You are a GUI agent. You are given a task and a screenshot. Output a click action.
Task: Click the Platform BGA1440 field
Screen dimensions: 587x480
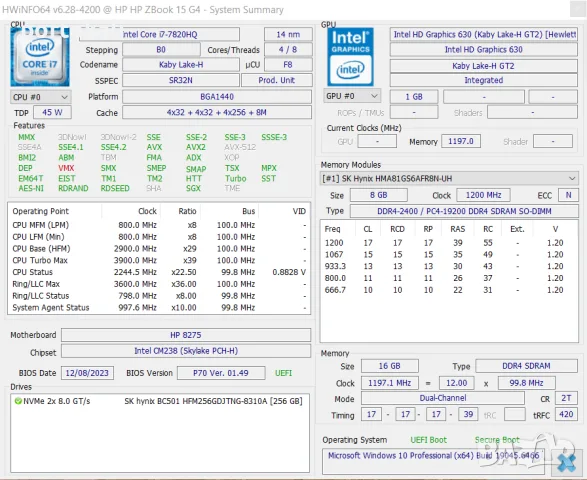[x=217, y=97]
